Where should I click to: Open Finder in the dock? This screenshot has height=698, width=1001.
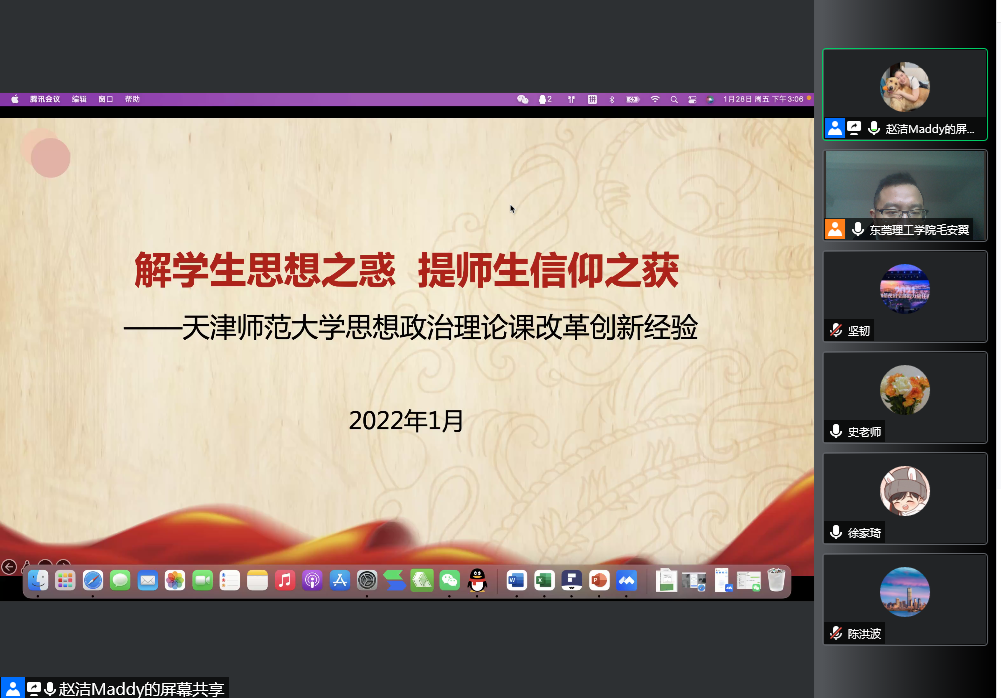pyautogui.click(x=38, y=580)
